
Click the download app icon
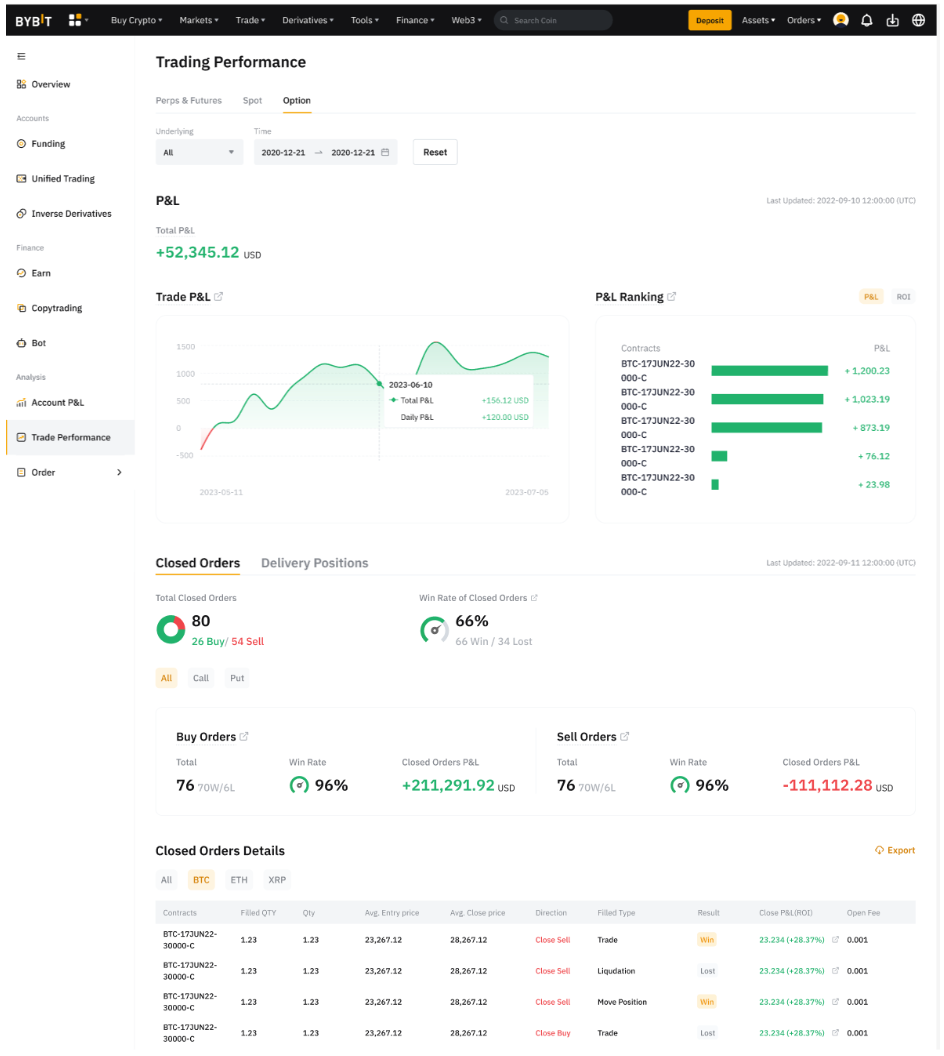892,20
